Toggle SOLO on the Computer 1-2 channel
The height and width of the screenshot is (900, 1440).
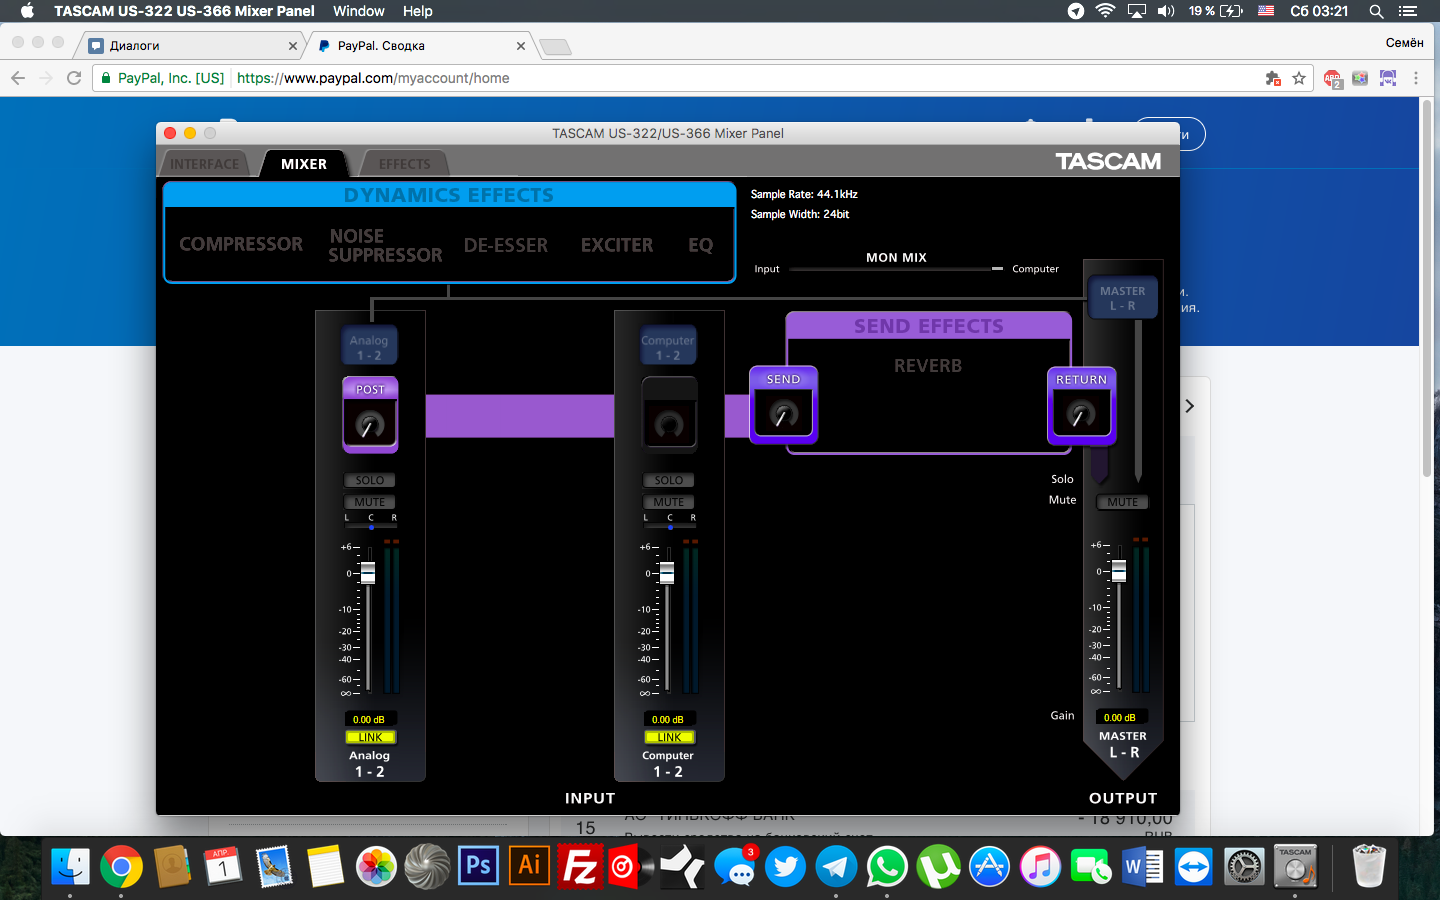pos(669,480)
